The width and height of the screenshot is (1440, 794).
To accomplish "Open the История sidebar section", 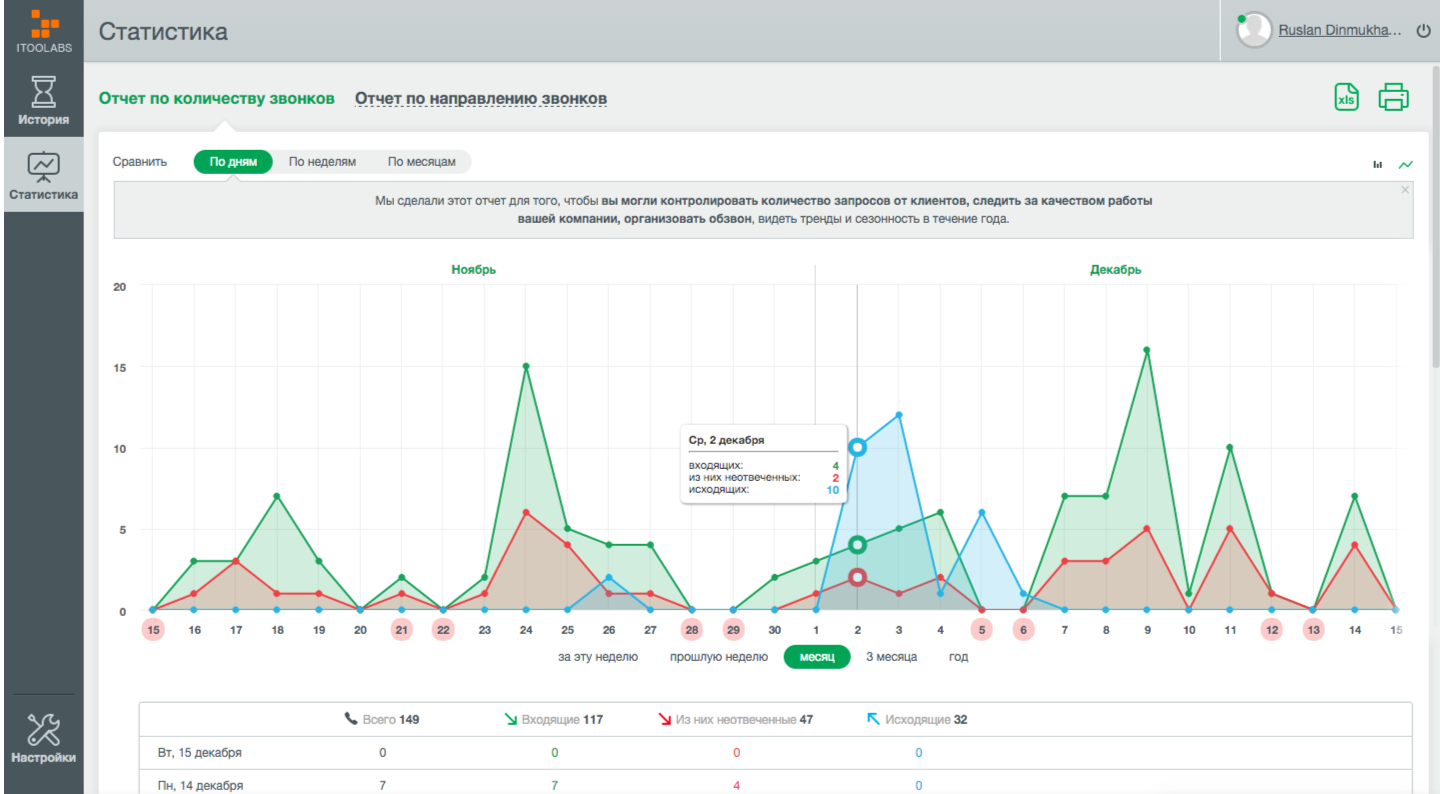I will 43,101.
